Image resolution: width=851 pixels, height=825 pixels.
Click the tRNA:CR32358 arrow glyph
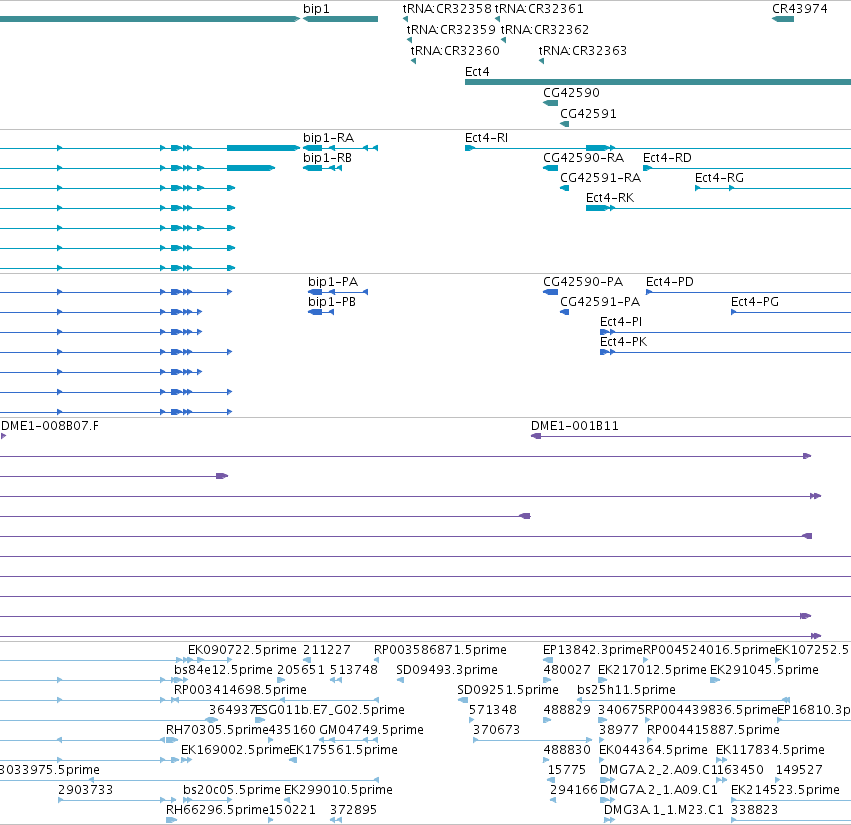405,19
